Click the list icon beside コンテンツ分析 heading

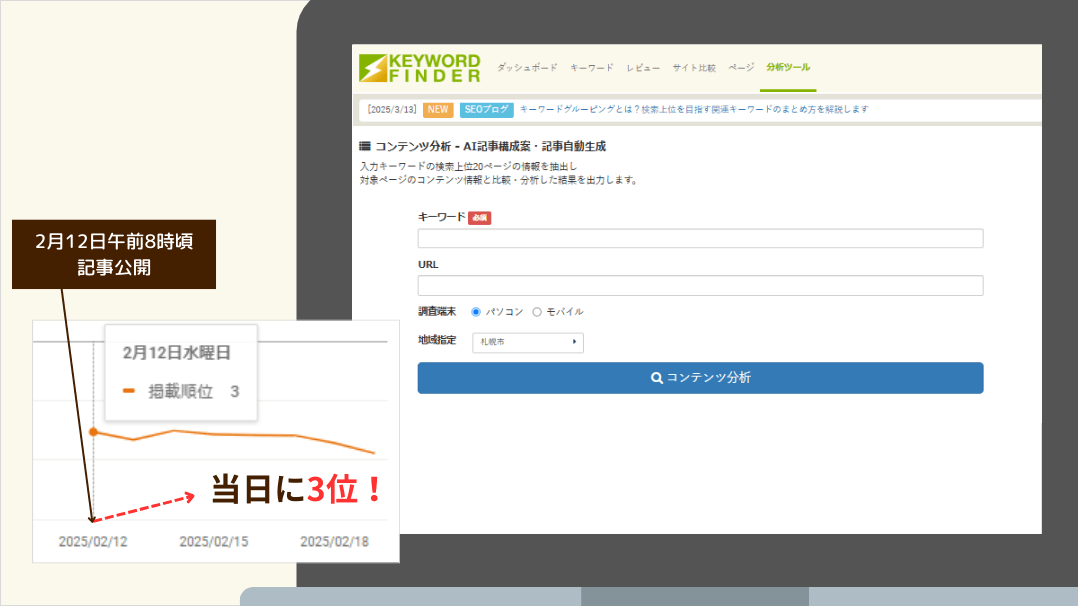click(x=365, y=147)
